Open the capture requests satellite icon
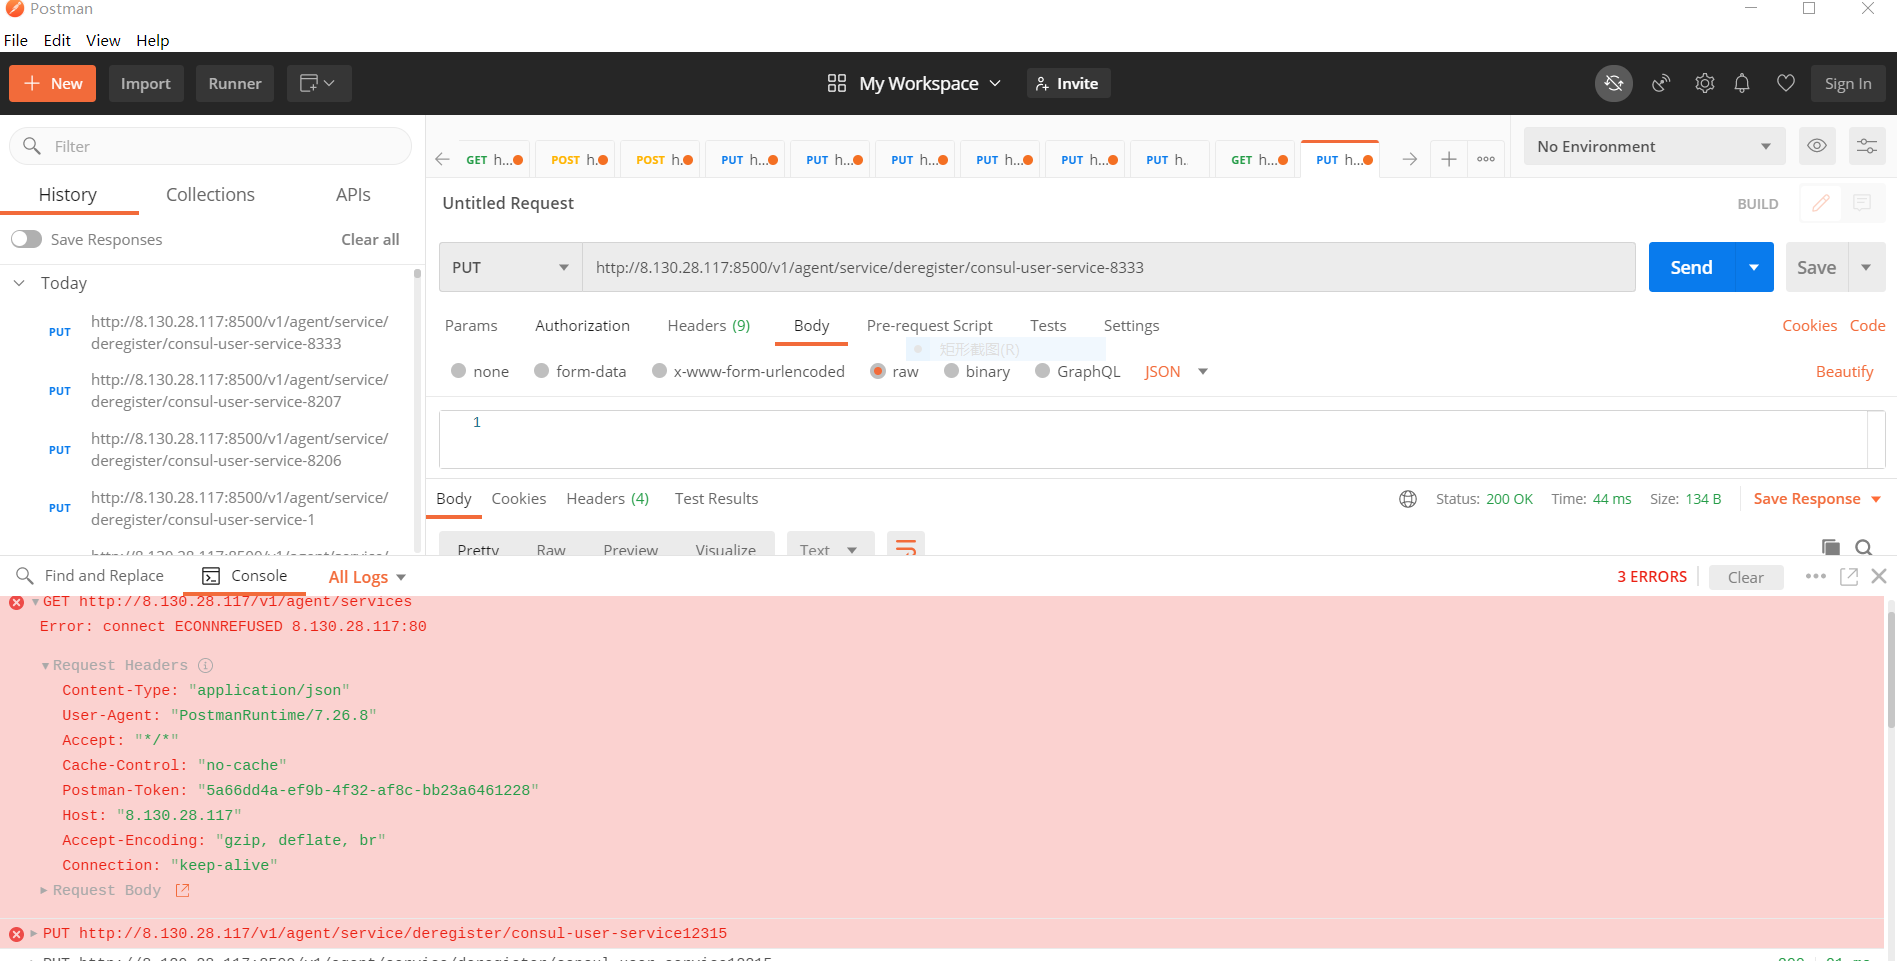The width and height of the screenshot is (1897, 961). point(1661,84)
